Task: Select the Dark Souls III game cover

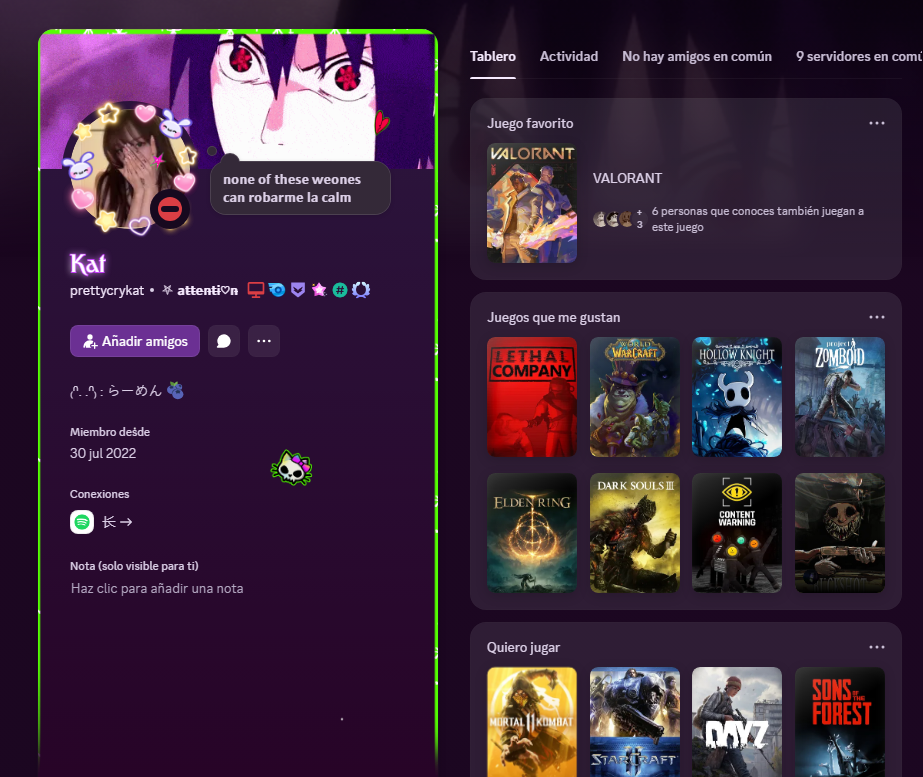Action: point(635,533)
